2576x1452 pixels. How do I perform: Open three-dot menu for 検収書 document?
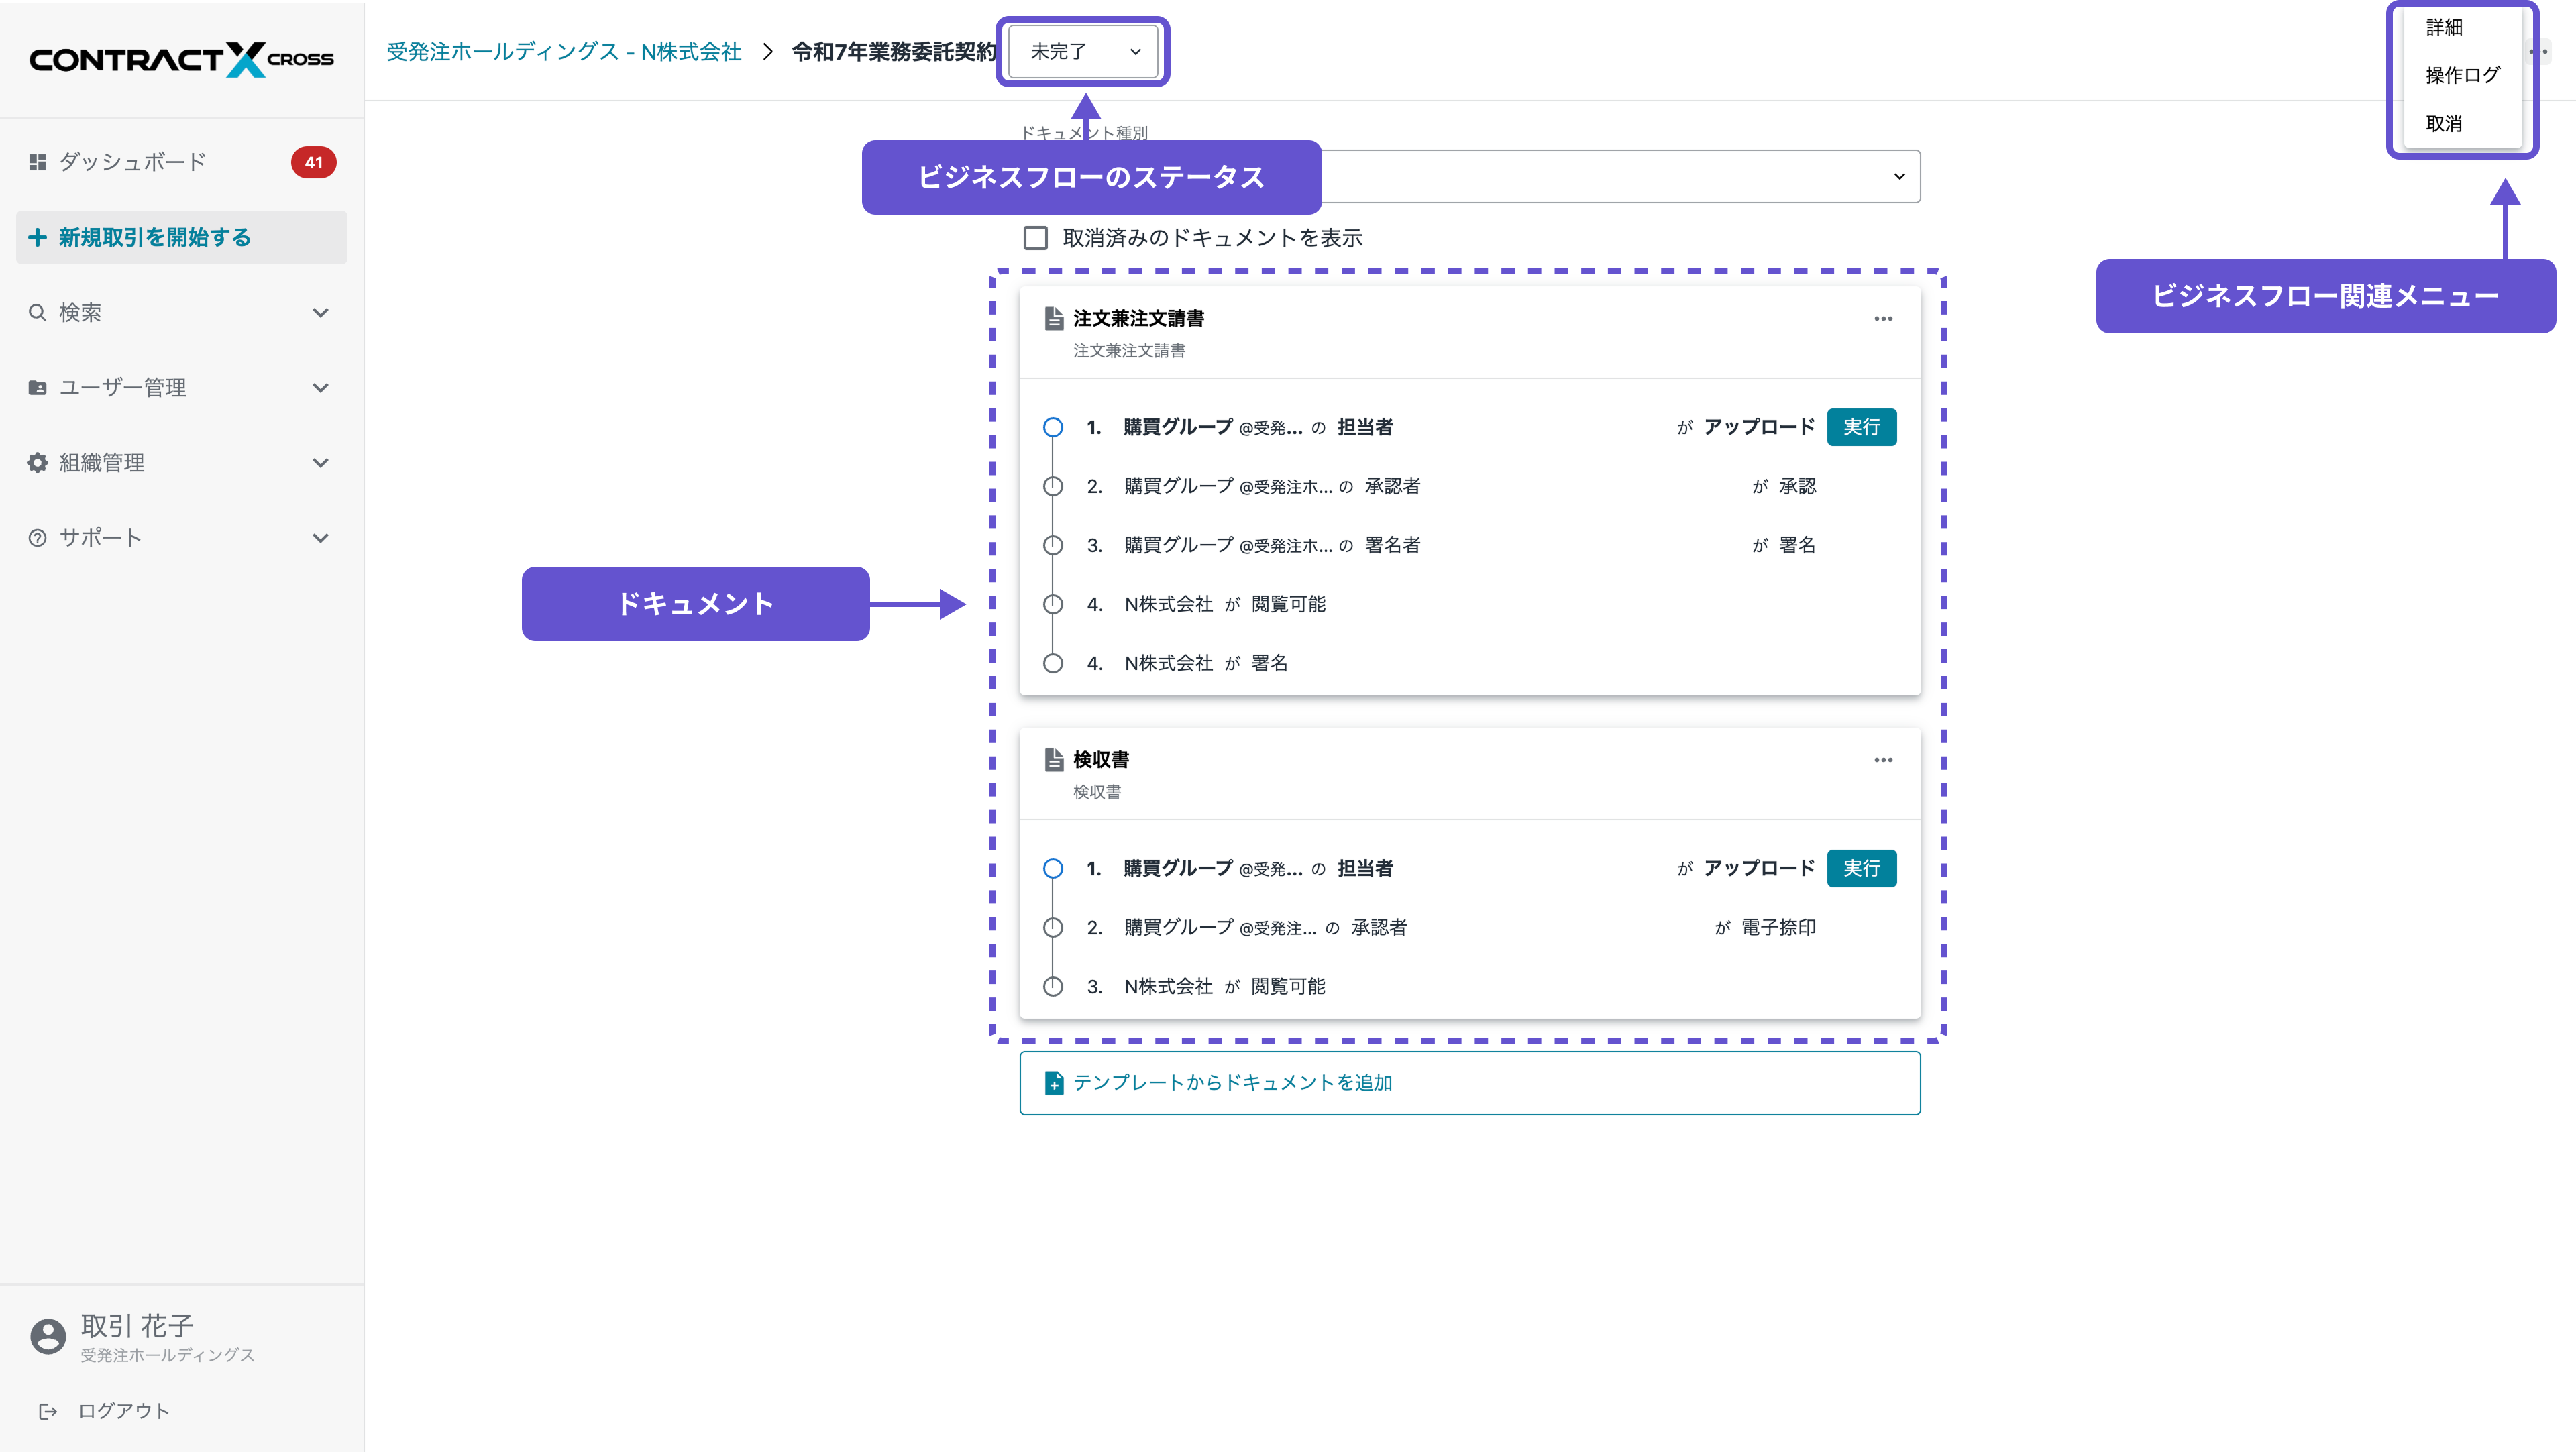tap(1883, 760)
